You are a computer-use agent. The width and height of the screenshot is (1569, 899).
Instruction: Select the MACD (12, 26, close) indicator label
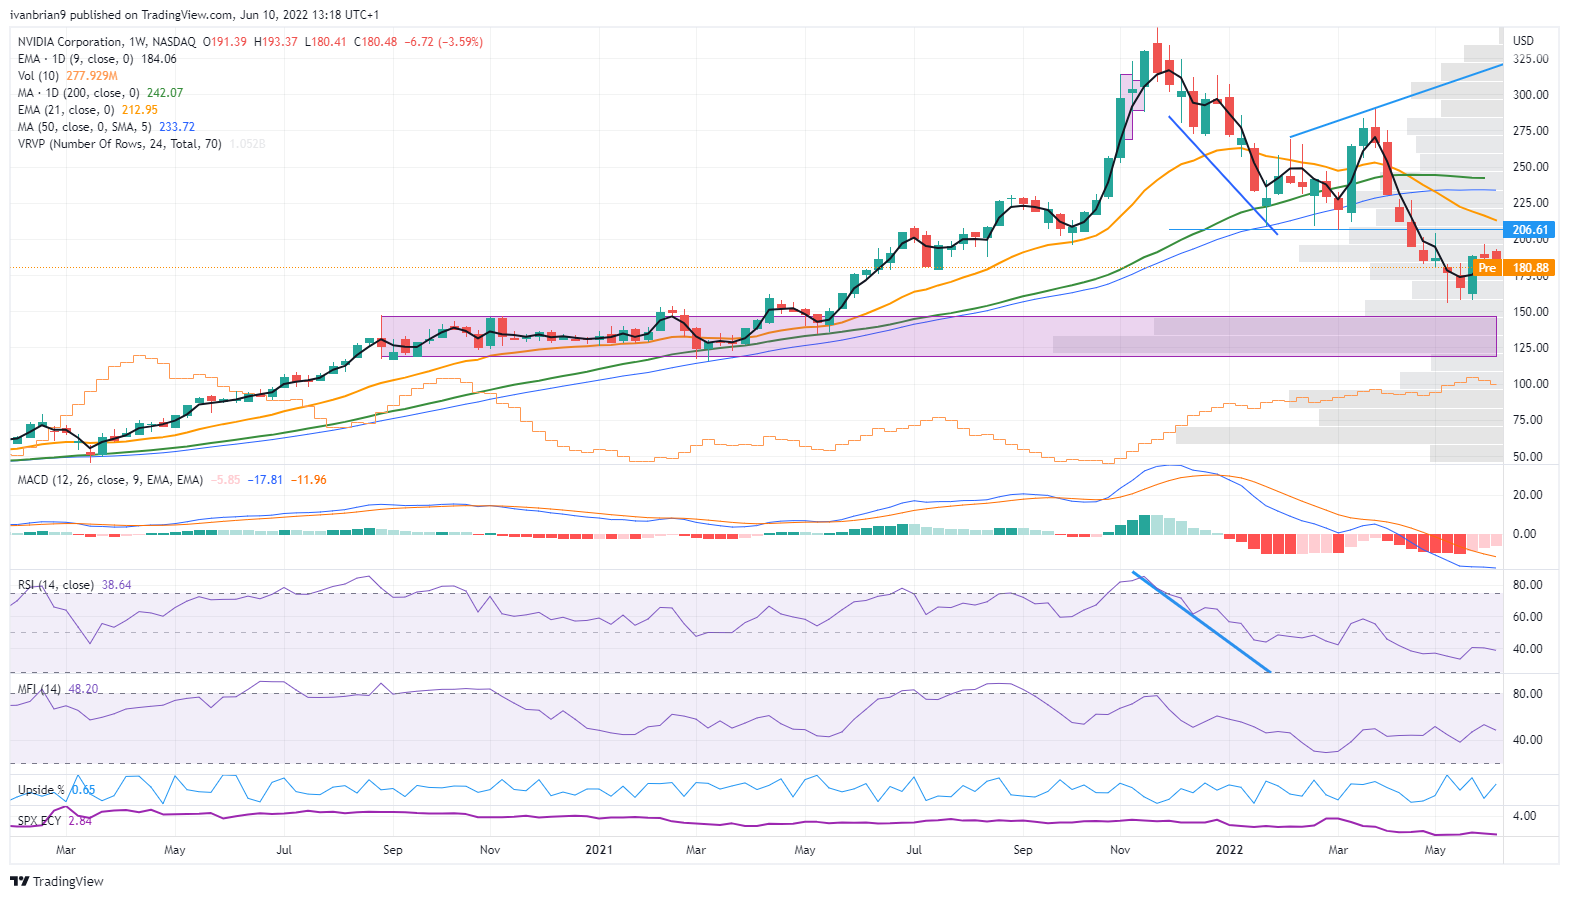coord(110,480)
